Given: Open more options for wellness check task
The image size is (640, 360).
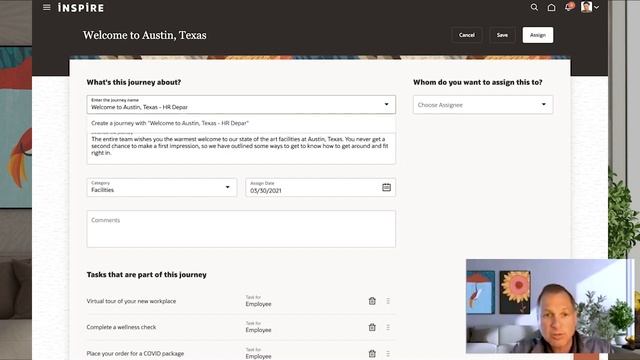Looking at the screenshot, I should click(x=388, y=327).
